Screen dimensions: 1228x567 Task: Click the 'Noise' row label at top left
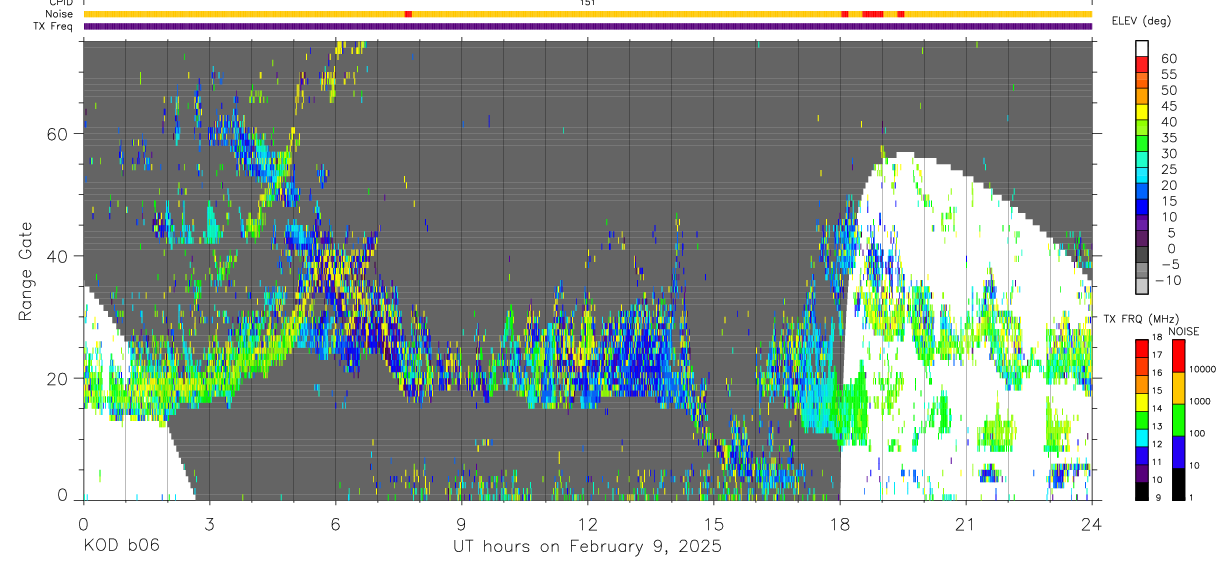pos(60,14)
